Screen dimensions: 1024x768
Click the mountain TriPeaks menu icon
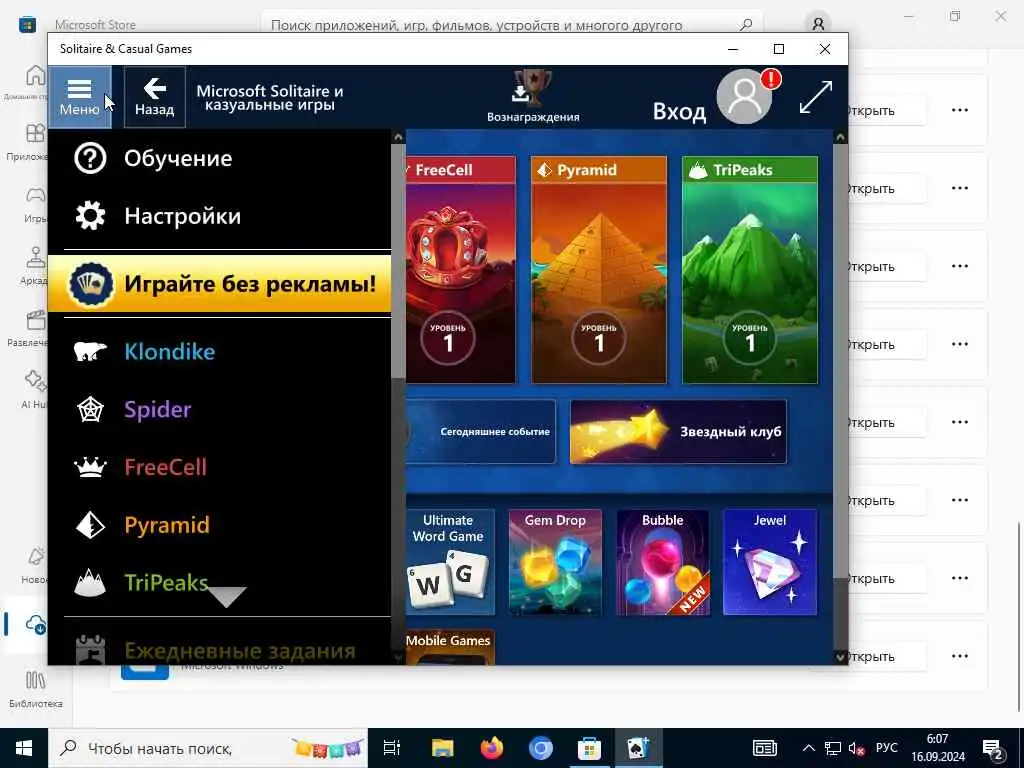coord(90,582)
